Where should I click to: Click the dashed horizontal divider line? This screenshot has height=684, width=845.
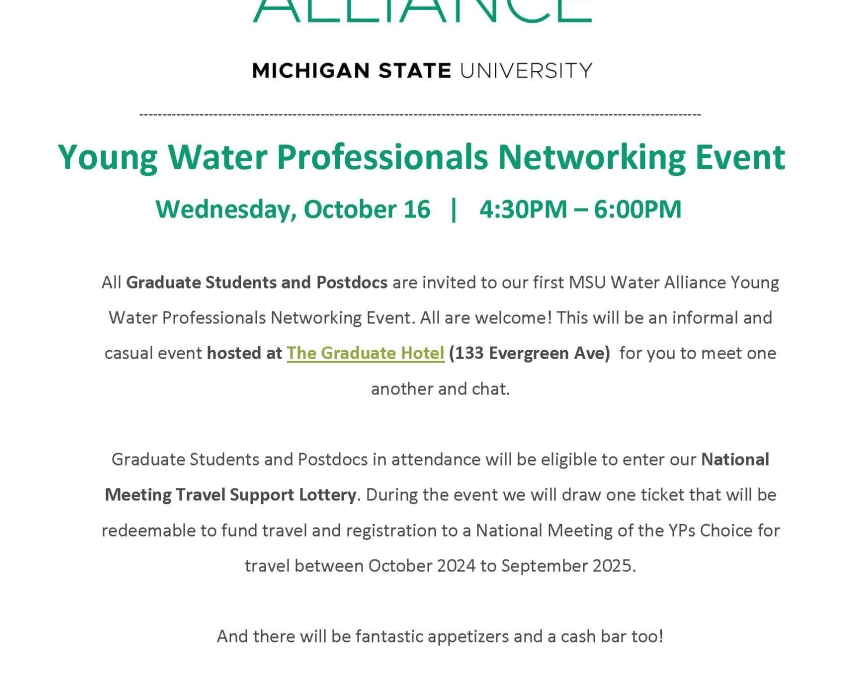[420, 114]
